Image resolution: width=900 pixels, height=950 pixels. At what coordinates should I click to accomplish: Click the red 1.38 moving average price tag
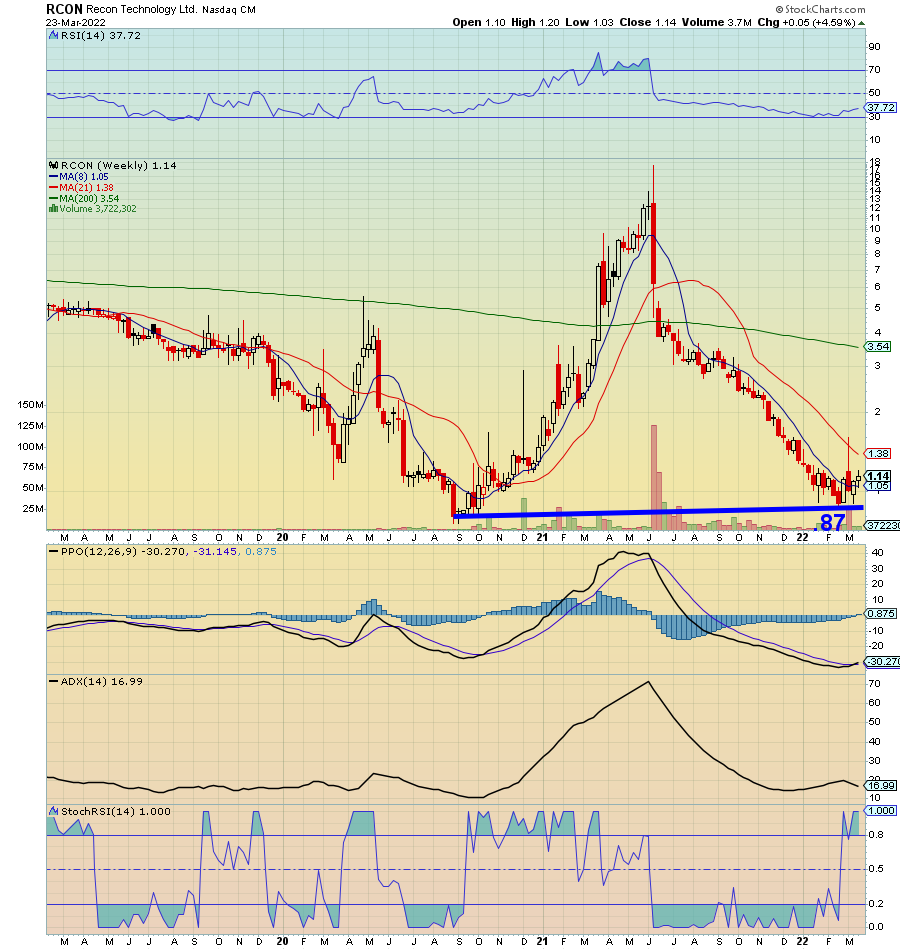pos(878,453)
